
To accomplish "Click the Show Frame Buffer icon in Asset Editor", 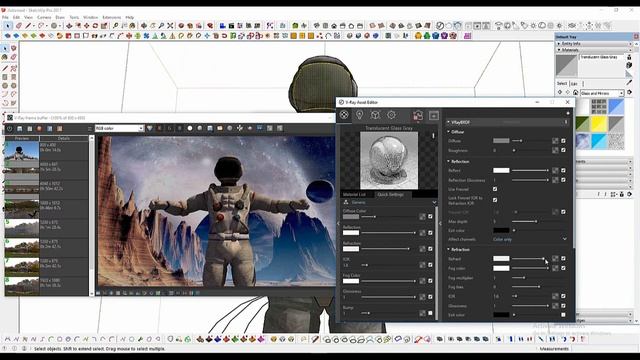I will [433, 116].
